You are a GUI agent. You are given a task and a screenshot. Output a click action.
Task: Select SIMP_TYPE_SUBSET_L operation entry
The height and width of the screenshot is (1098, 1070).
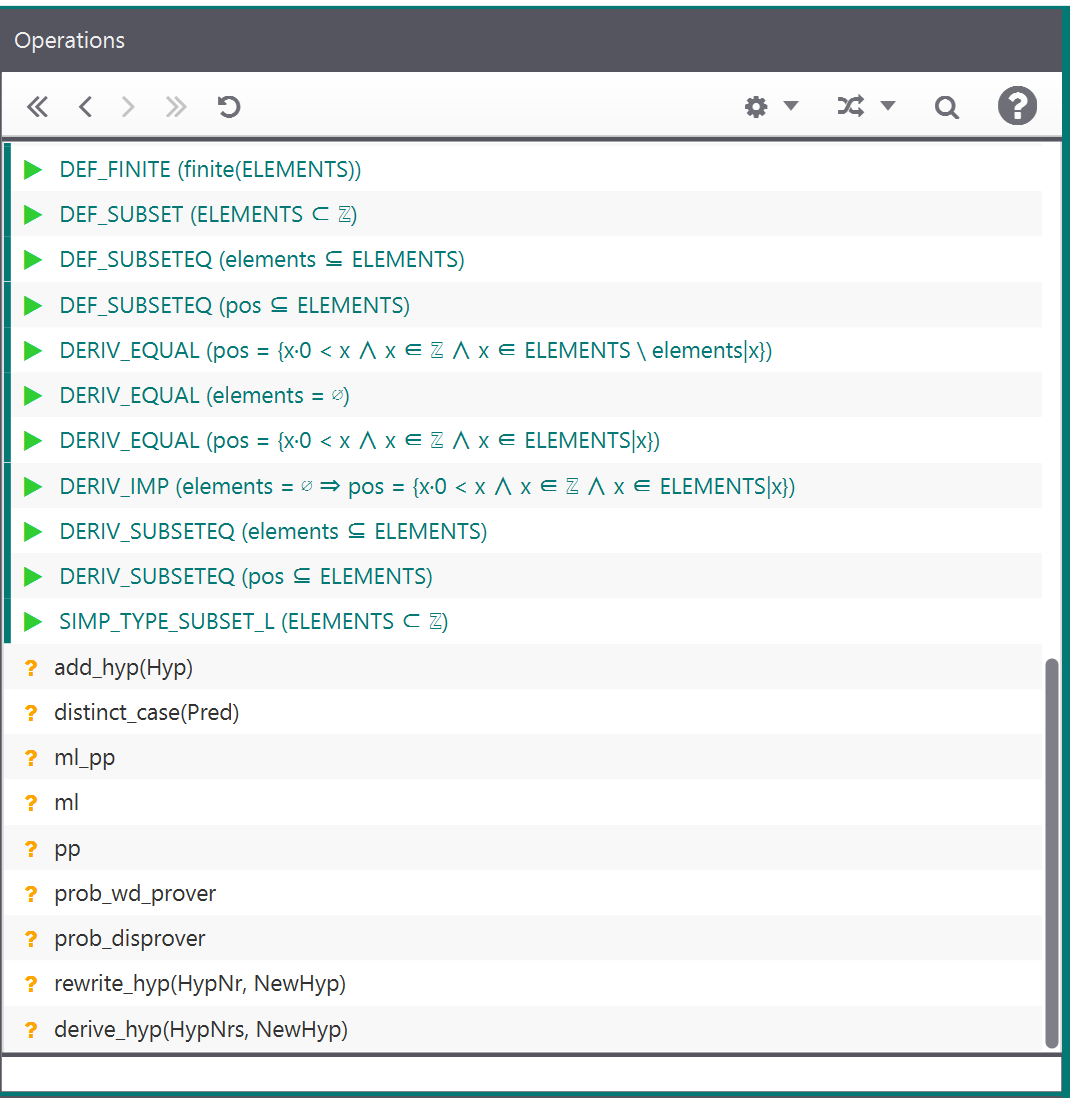[253, 622]
